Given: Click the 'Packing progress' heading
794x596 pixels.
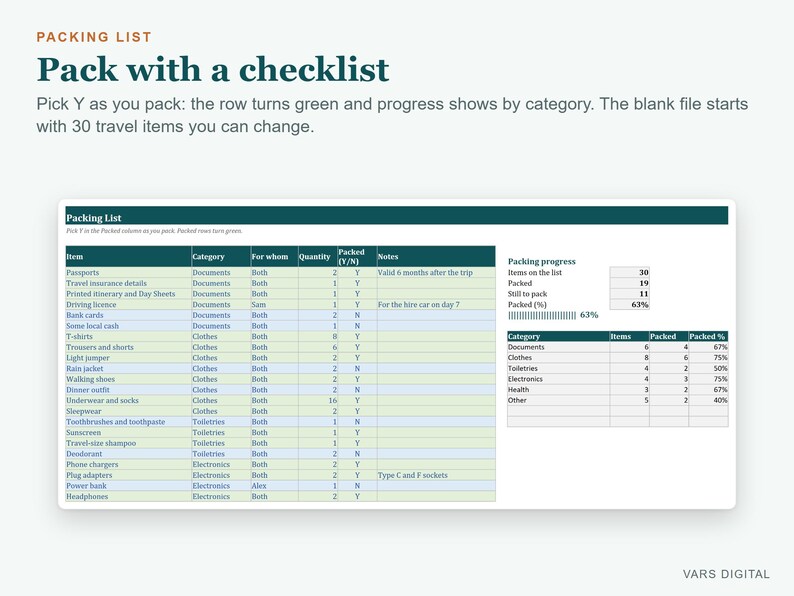Looking at the screenshot, I should (542, 261).
